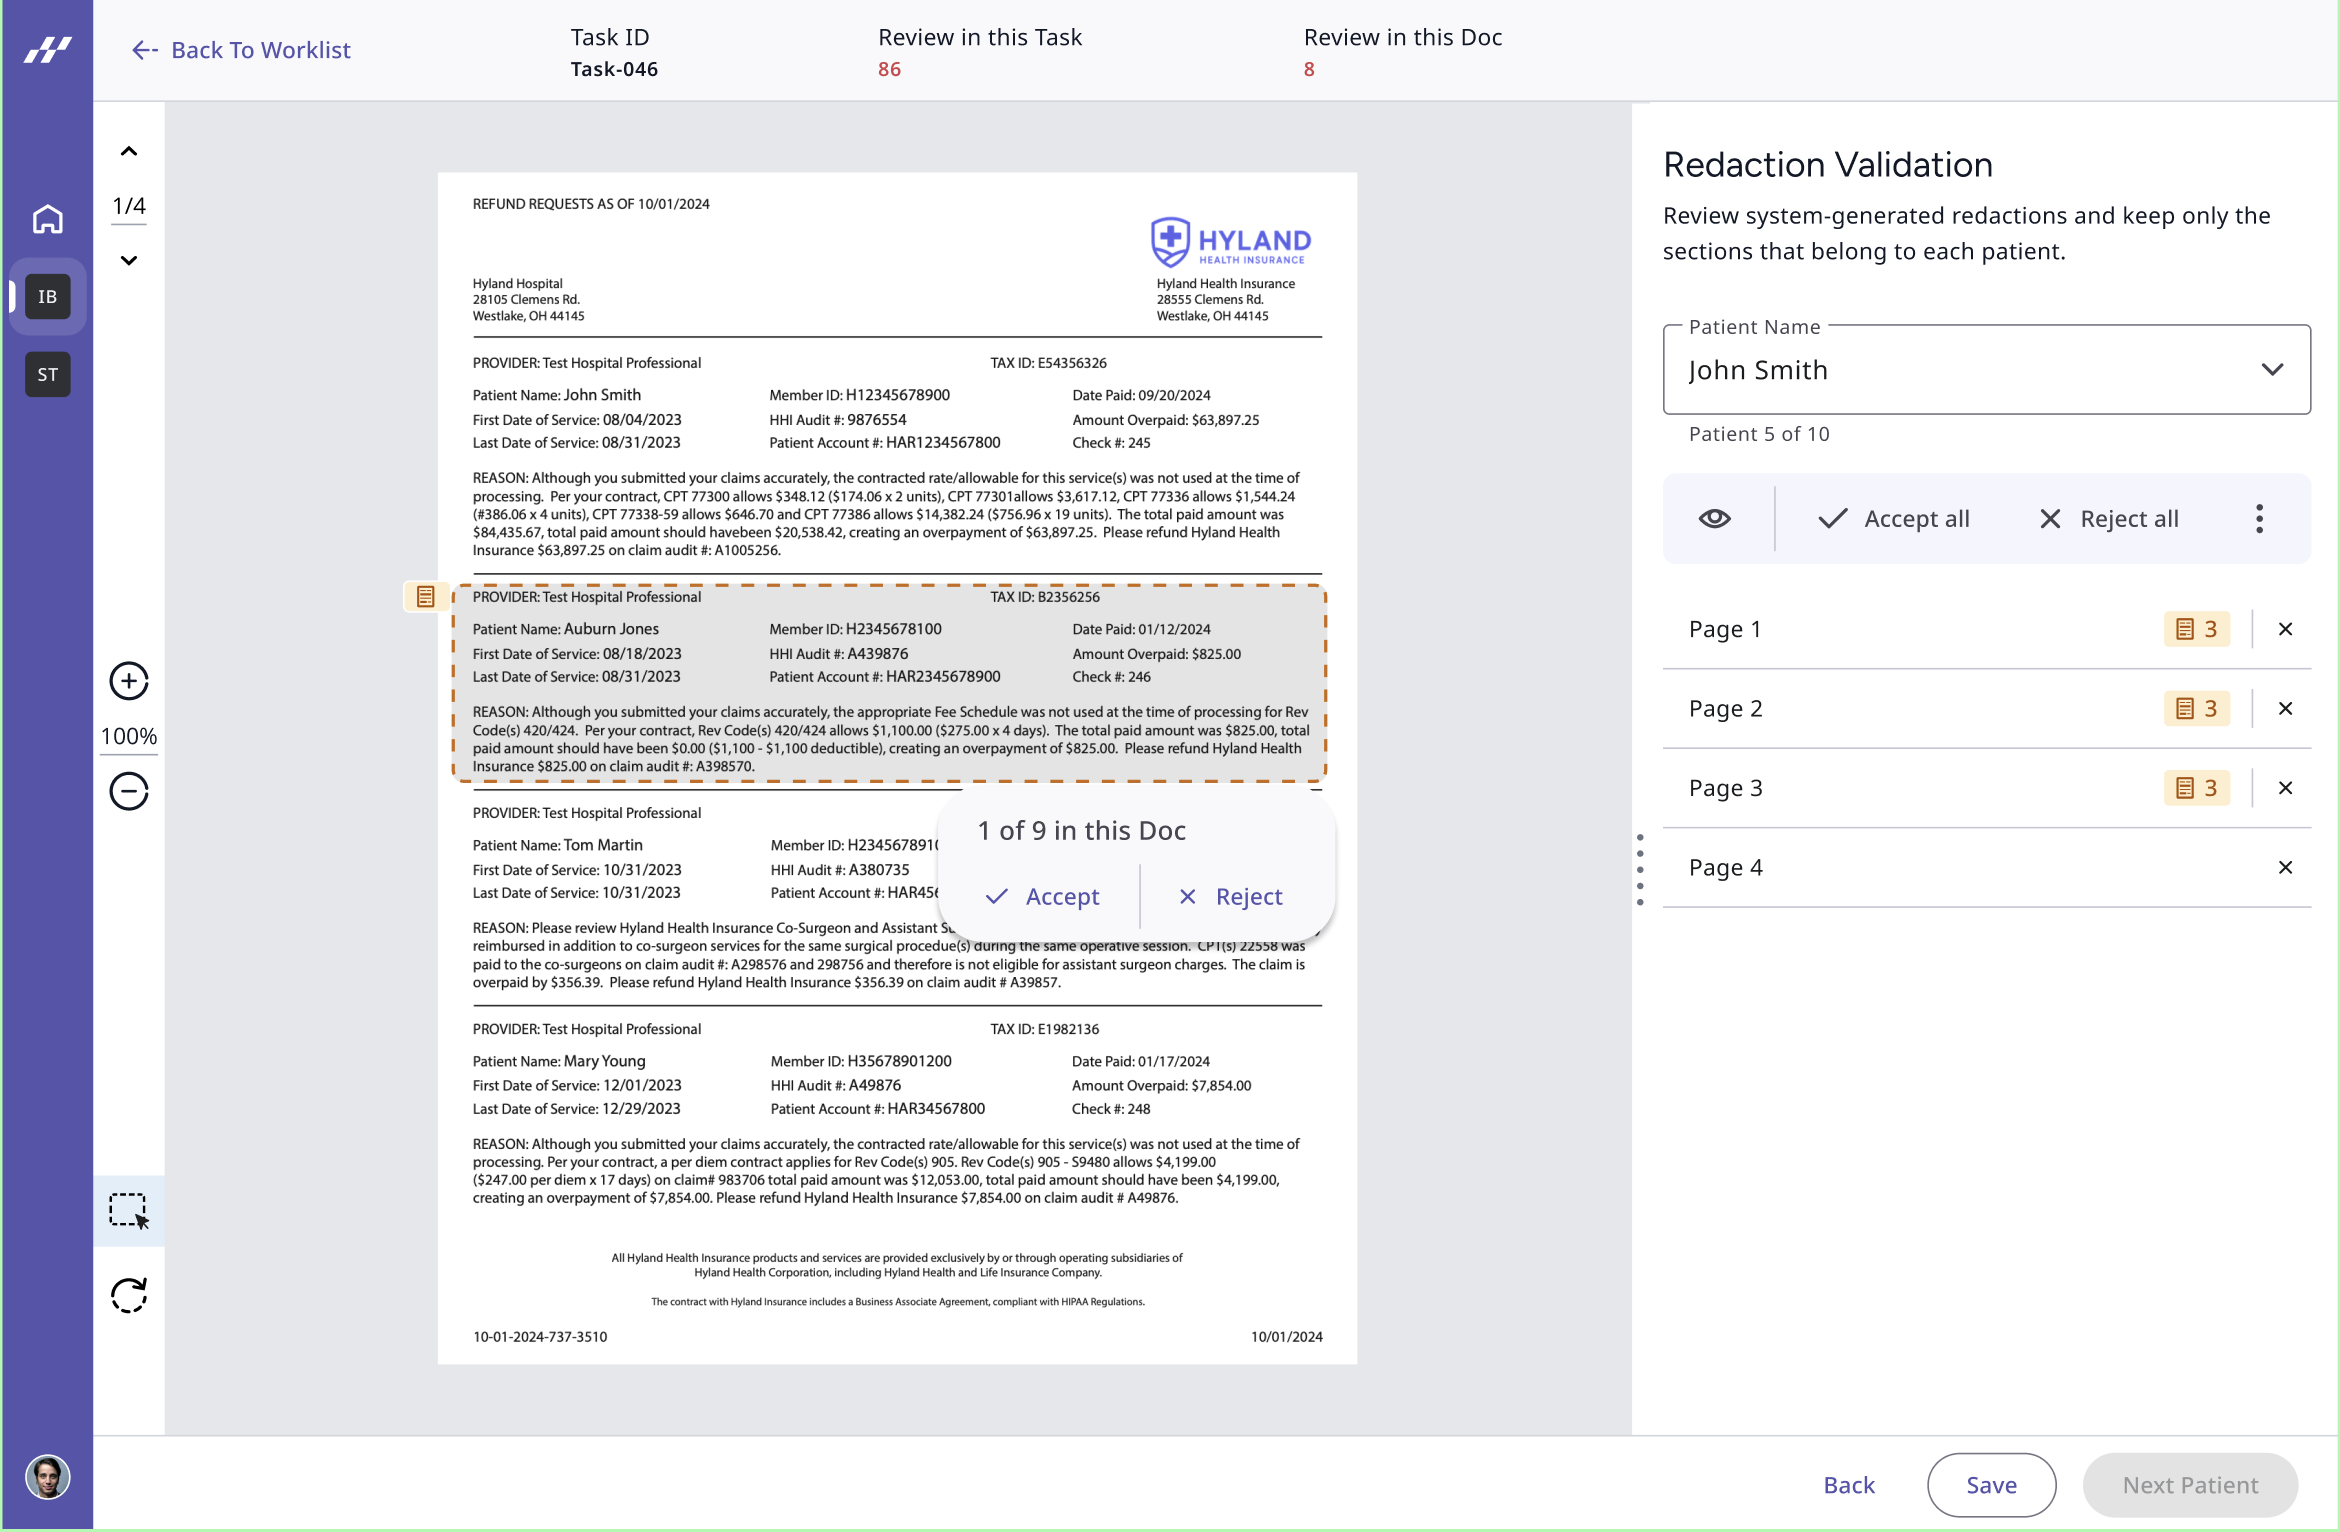Click the Save button
The width and height of the screenshot is (2340, 1532).
[x=1990, y=1485]
